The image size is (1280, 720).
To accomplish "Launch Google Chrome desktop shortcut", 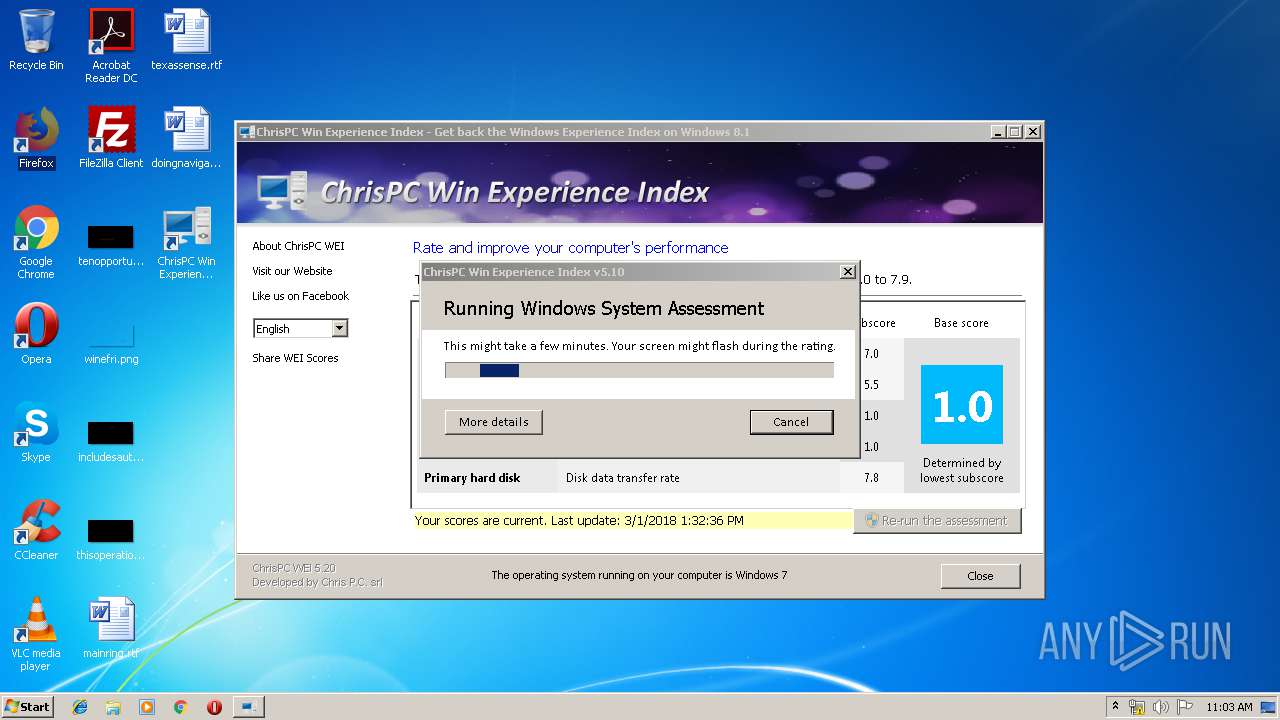I will click(x=36, y=243).
